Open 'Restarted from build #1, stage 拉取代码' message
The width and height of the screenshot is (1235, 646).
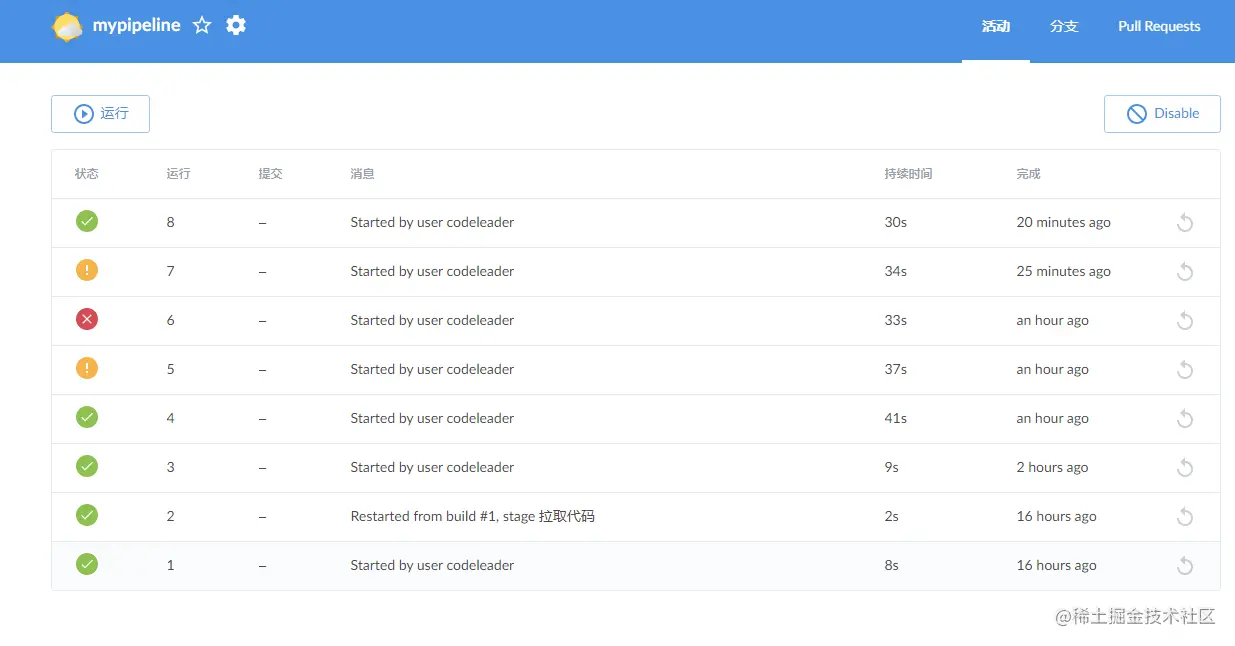473,516
